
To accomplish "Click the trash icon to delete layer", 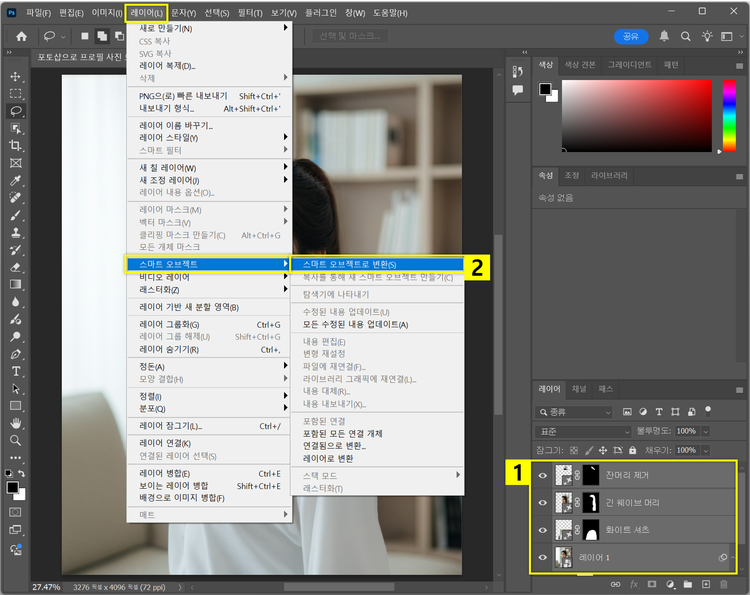I will point(724,583).
